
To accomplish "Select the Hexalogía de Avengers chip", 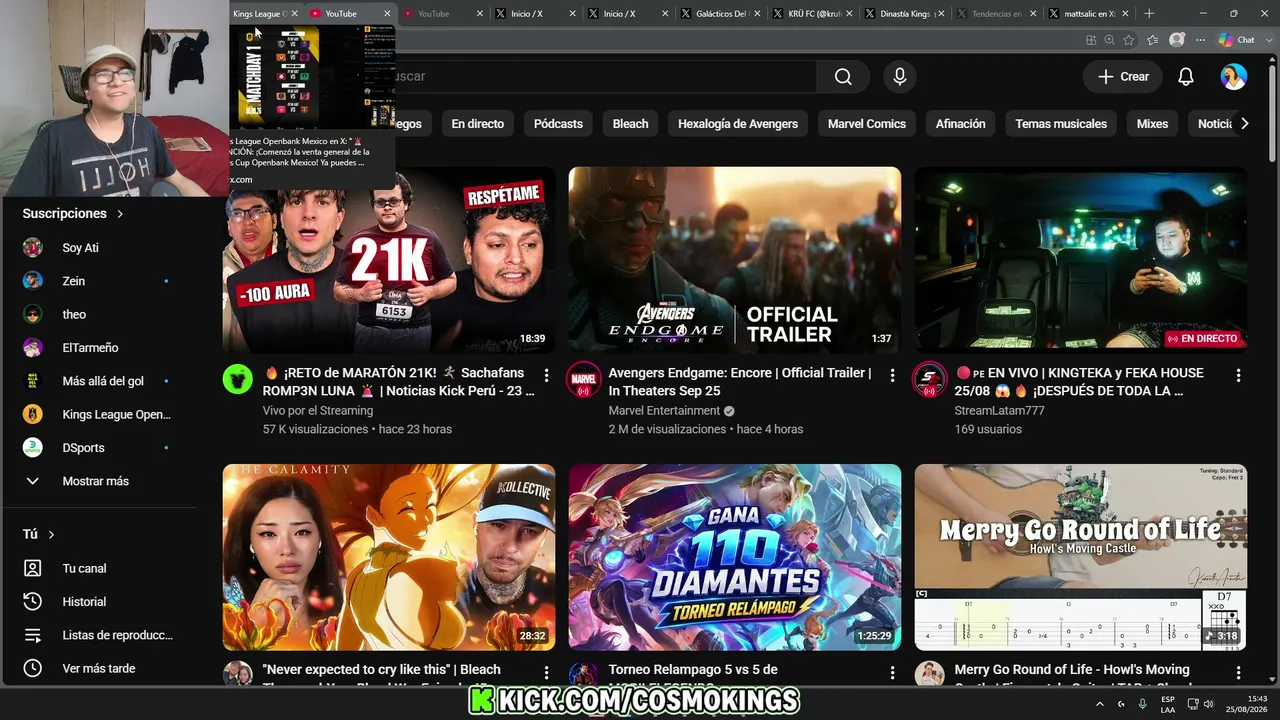I will pos(738,124).
